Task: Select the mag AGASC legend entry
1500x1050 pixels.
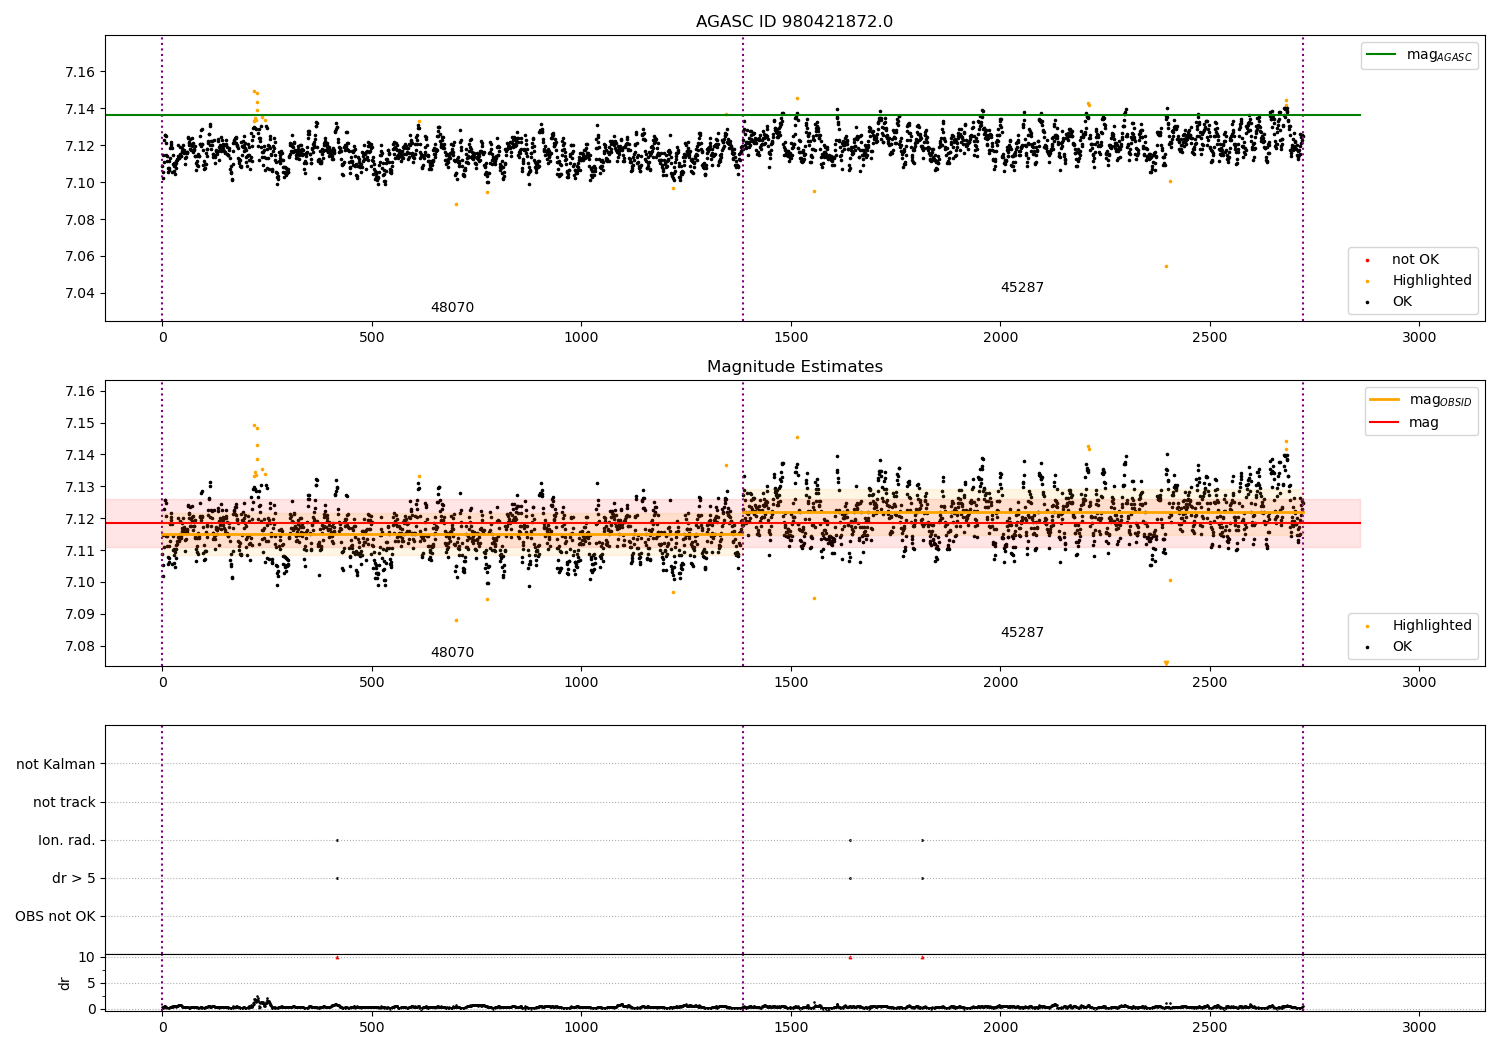Action: pos(1419,55)
